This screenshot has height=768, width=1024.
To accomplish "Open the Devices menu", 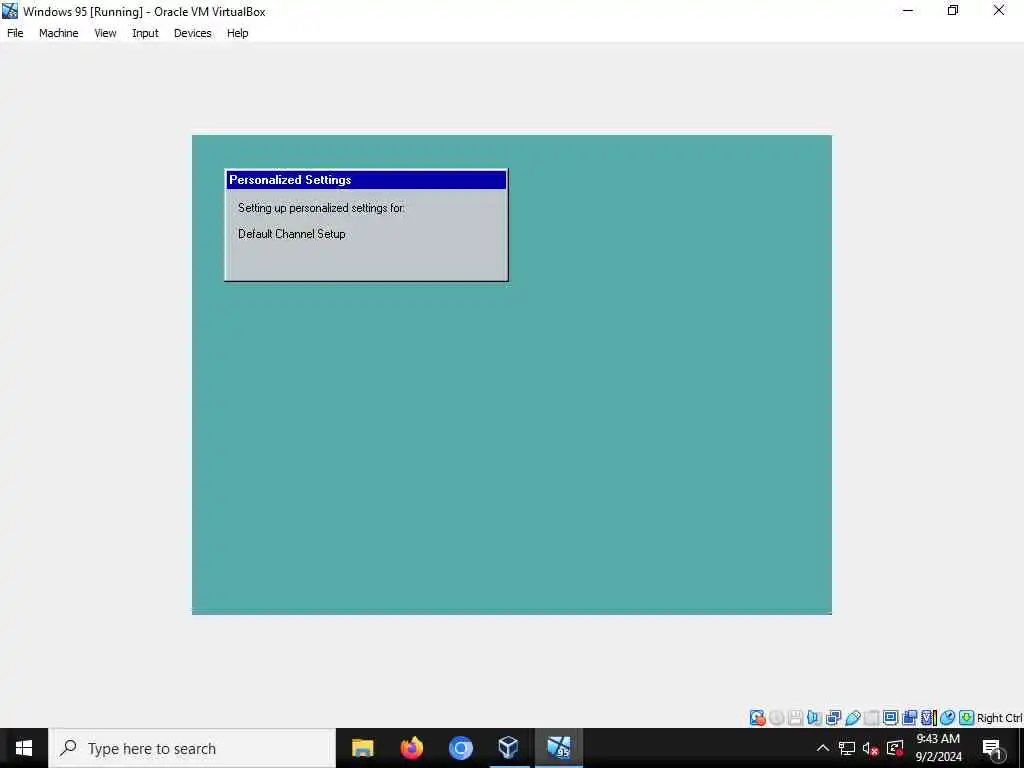I will pyautogui.click(x=193, y=33).
